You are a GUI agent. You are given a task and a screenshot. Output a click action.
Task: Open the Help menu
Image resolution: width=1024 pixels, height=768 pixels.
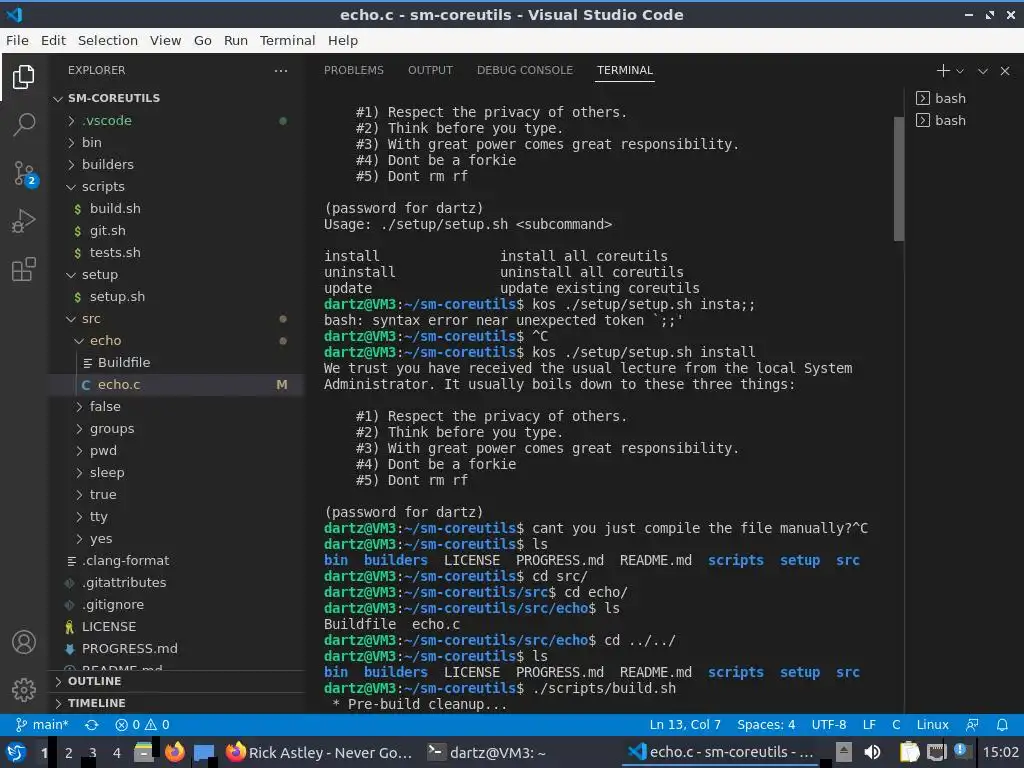tap(343, 40)
